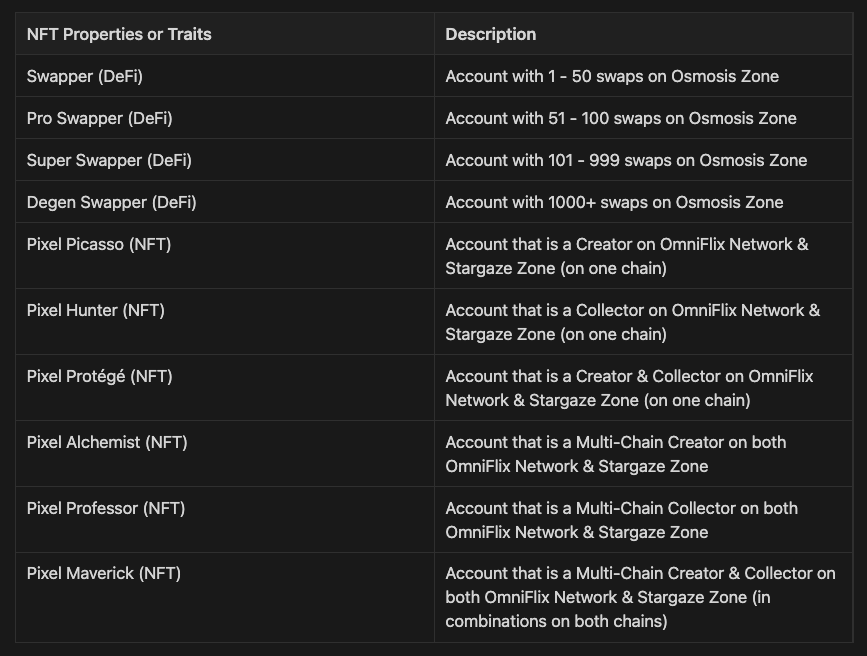Click the Multi-Chain Collector description for Pixel Professor
The height and width of the screenshot is (656, 867).
coord(621,520)
